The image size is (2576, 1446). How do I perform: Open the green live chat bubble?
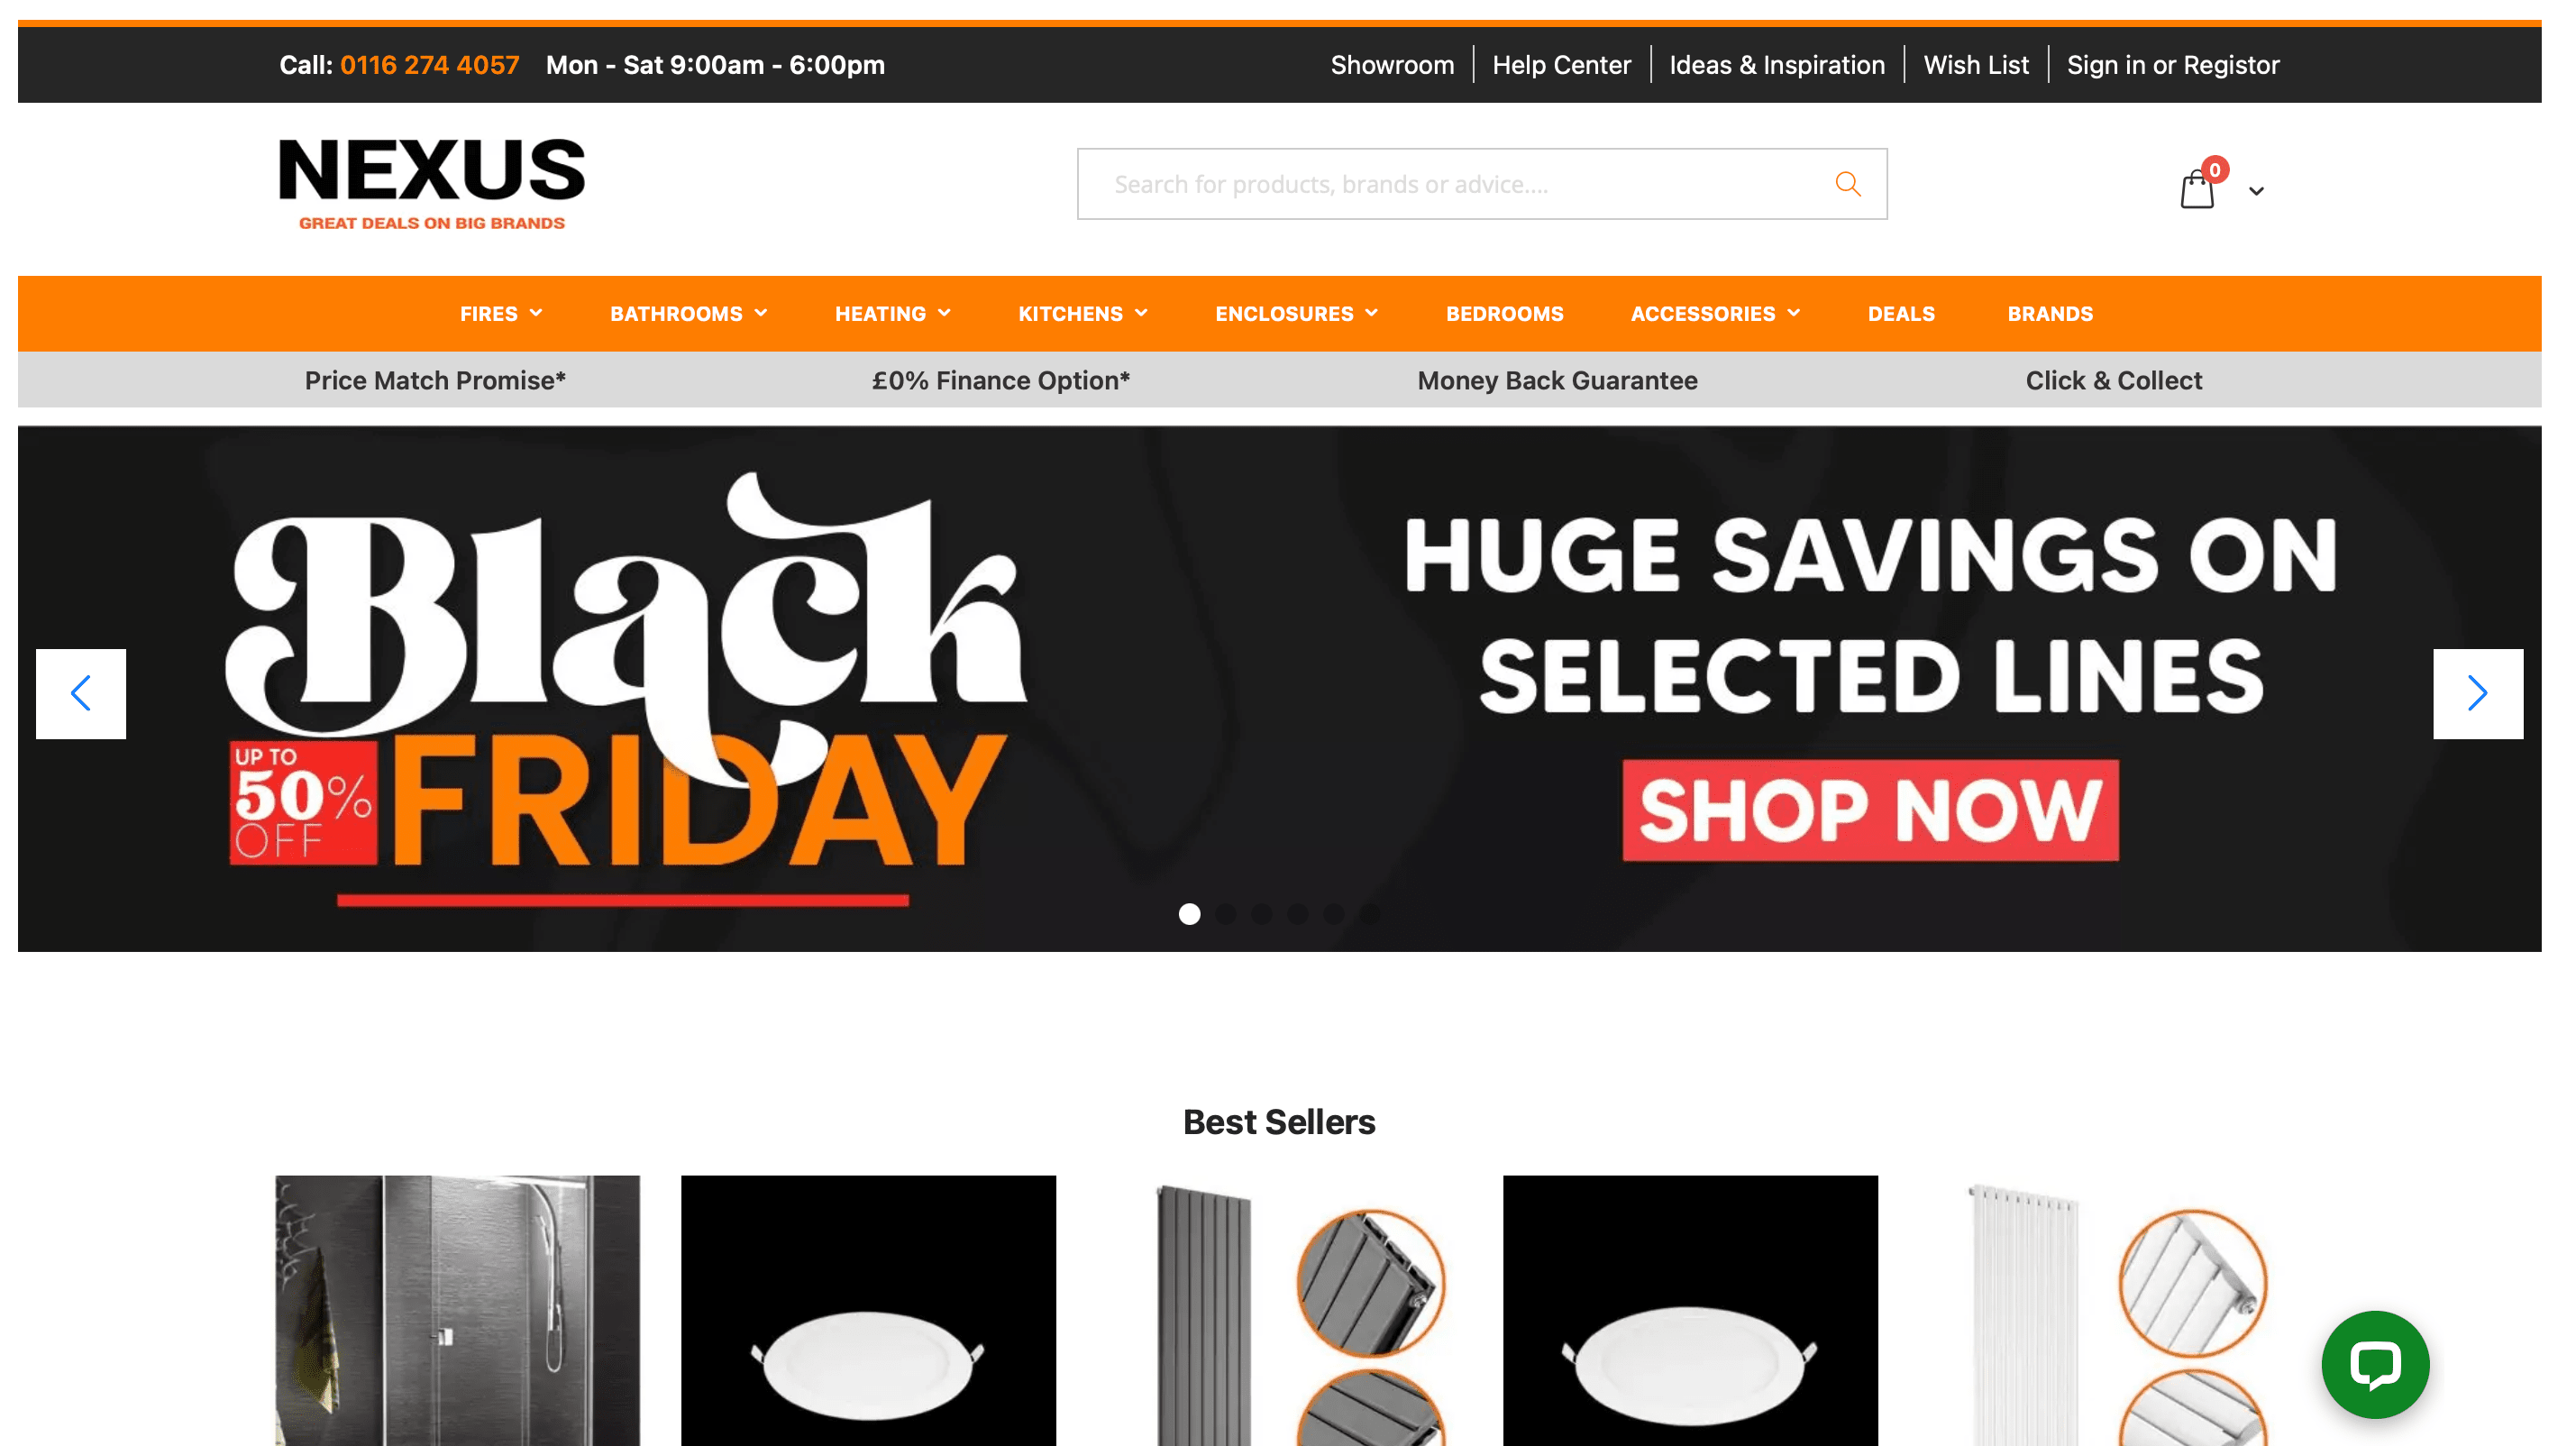click(2375, 1365)
